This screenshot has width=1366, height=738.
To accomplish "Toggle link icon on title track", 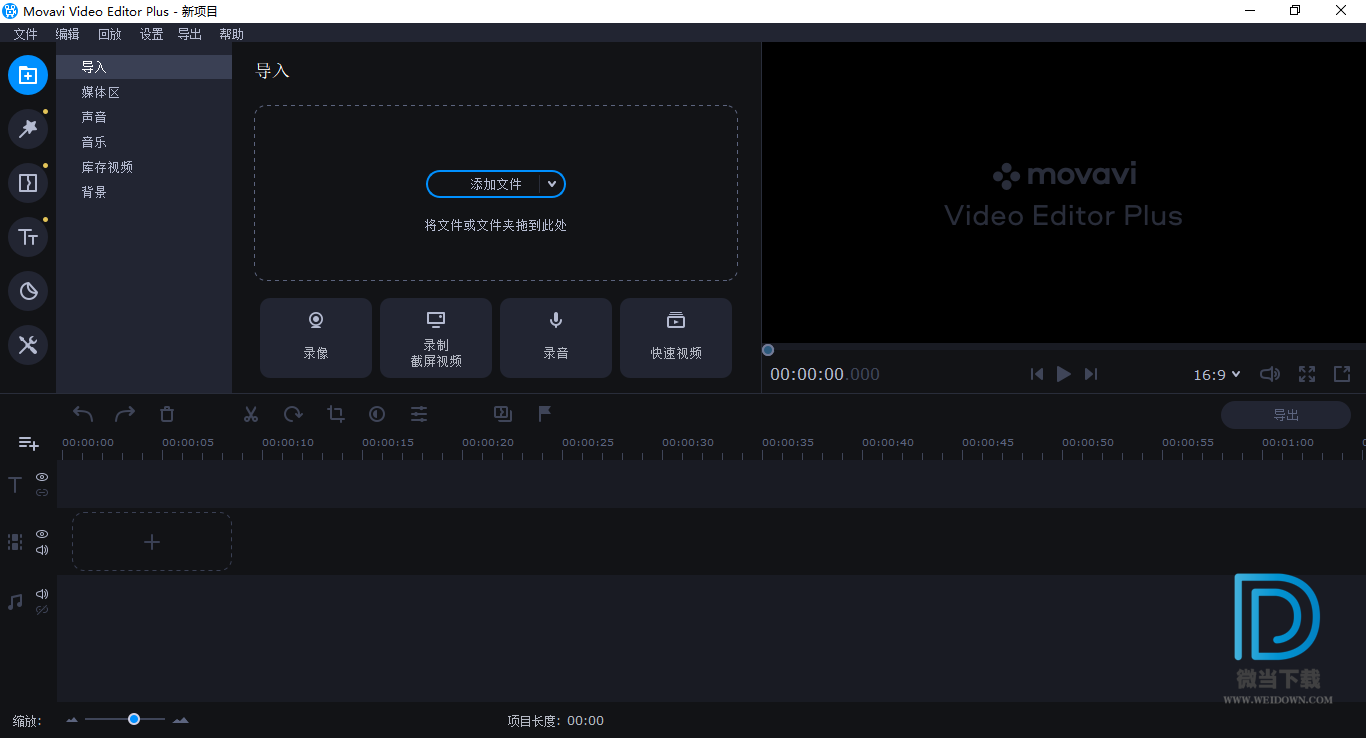I will click(42, 493).
